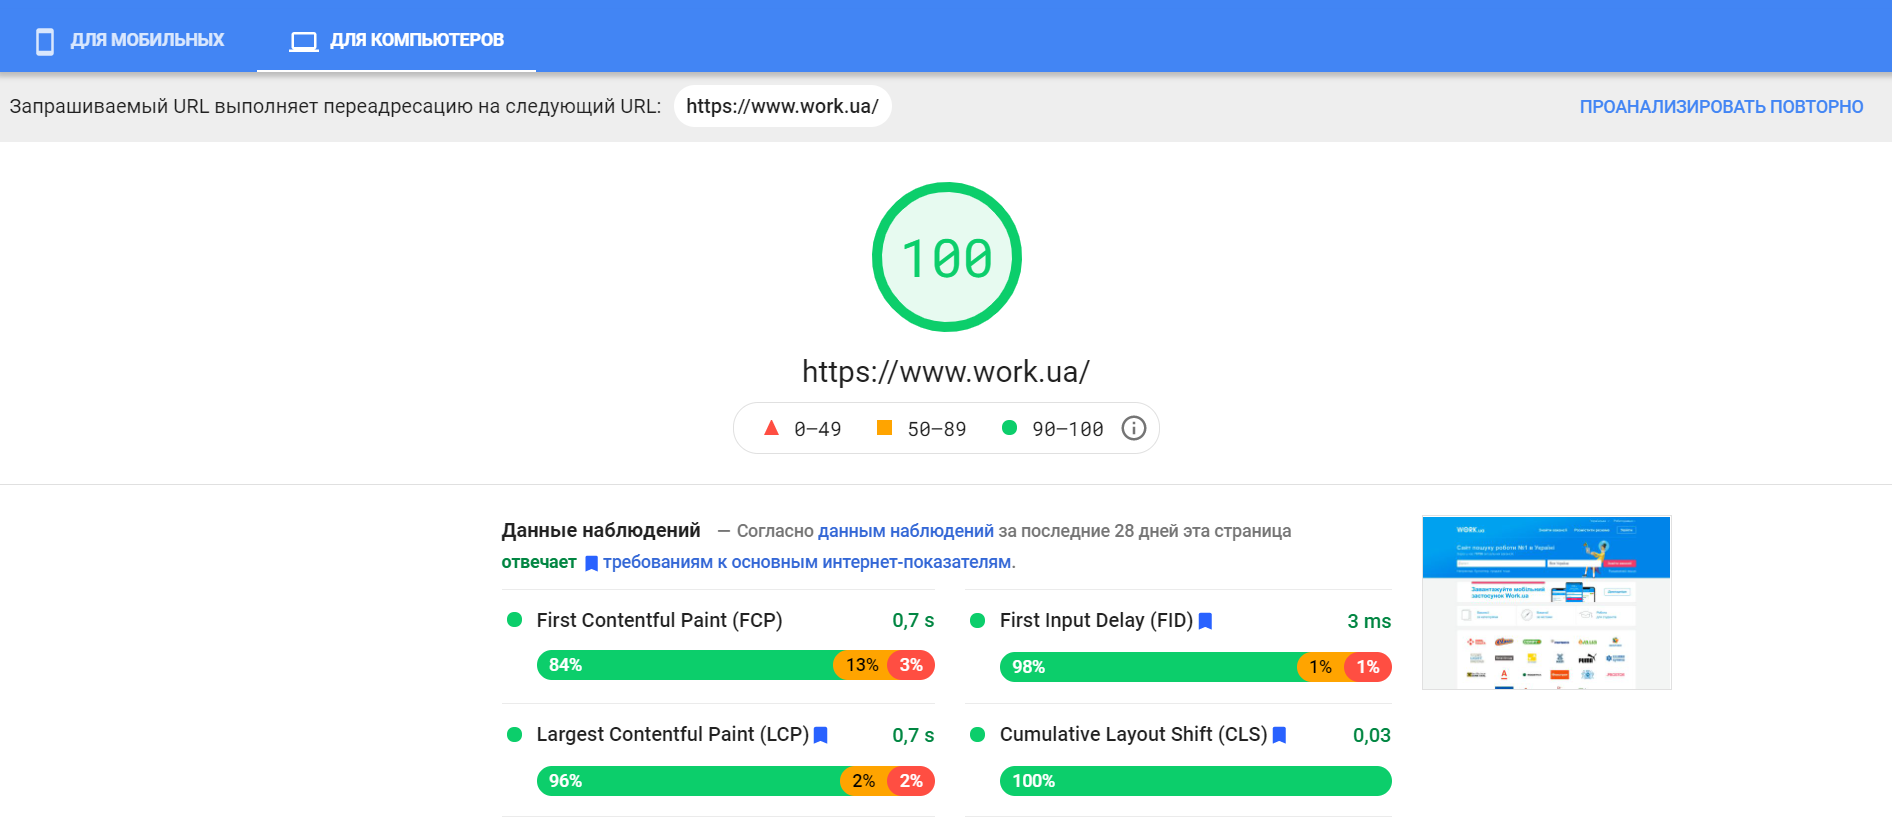Viewport: 1892px width, 822px height.
Task: Click the orange square 50–89 legend icon
Action: pyautogui.click(x=884, y=428)
